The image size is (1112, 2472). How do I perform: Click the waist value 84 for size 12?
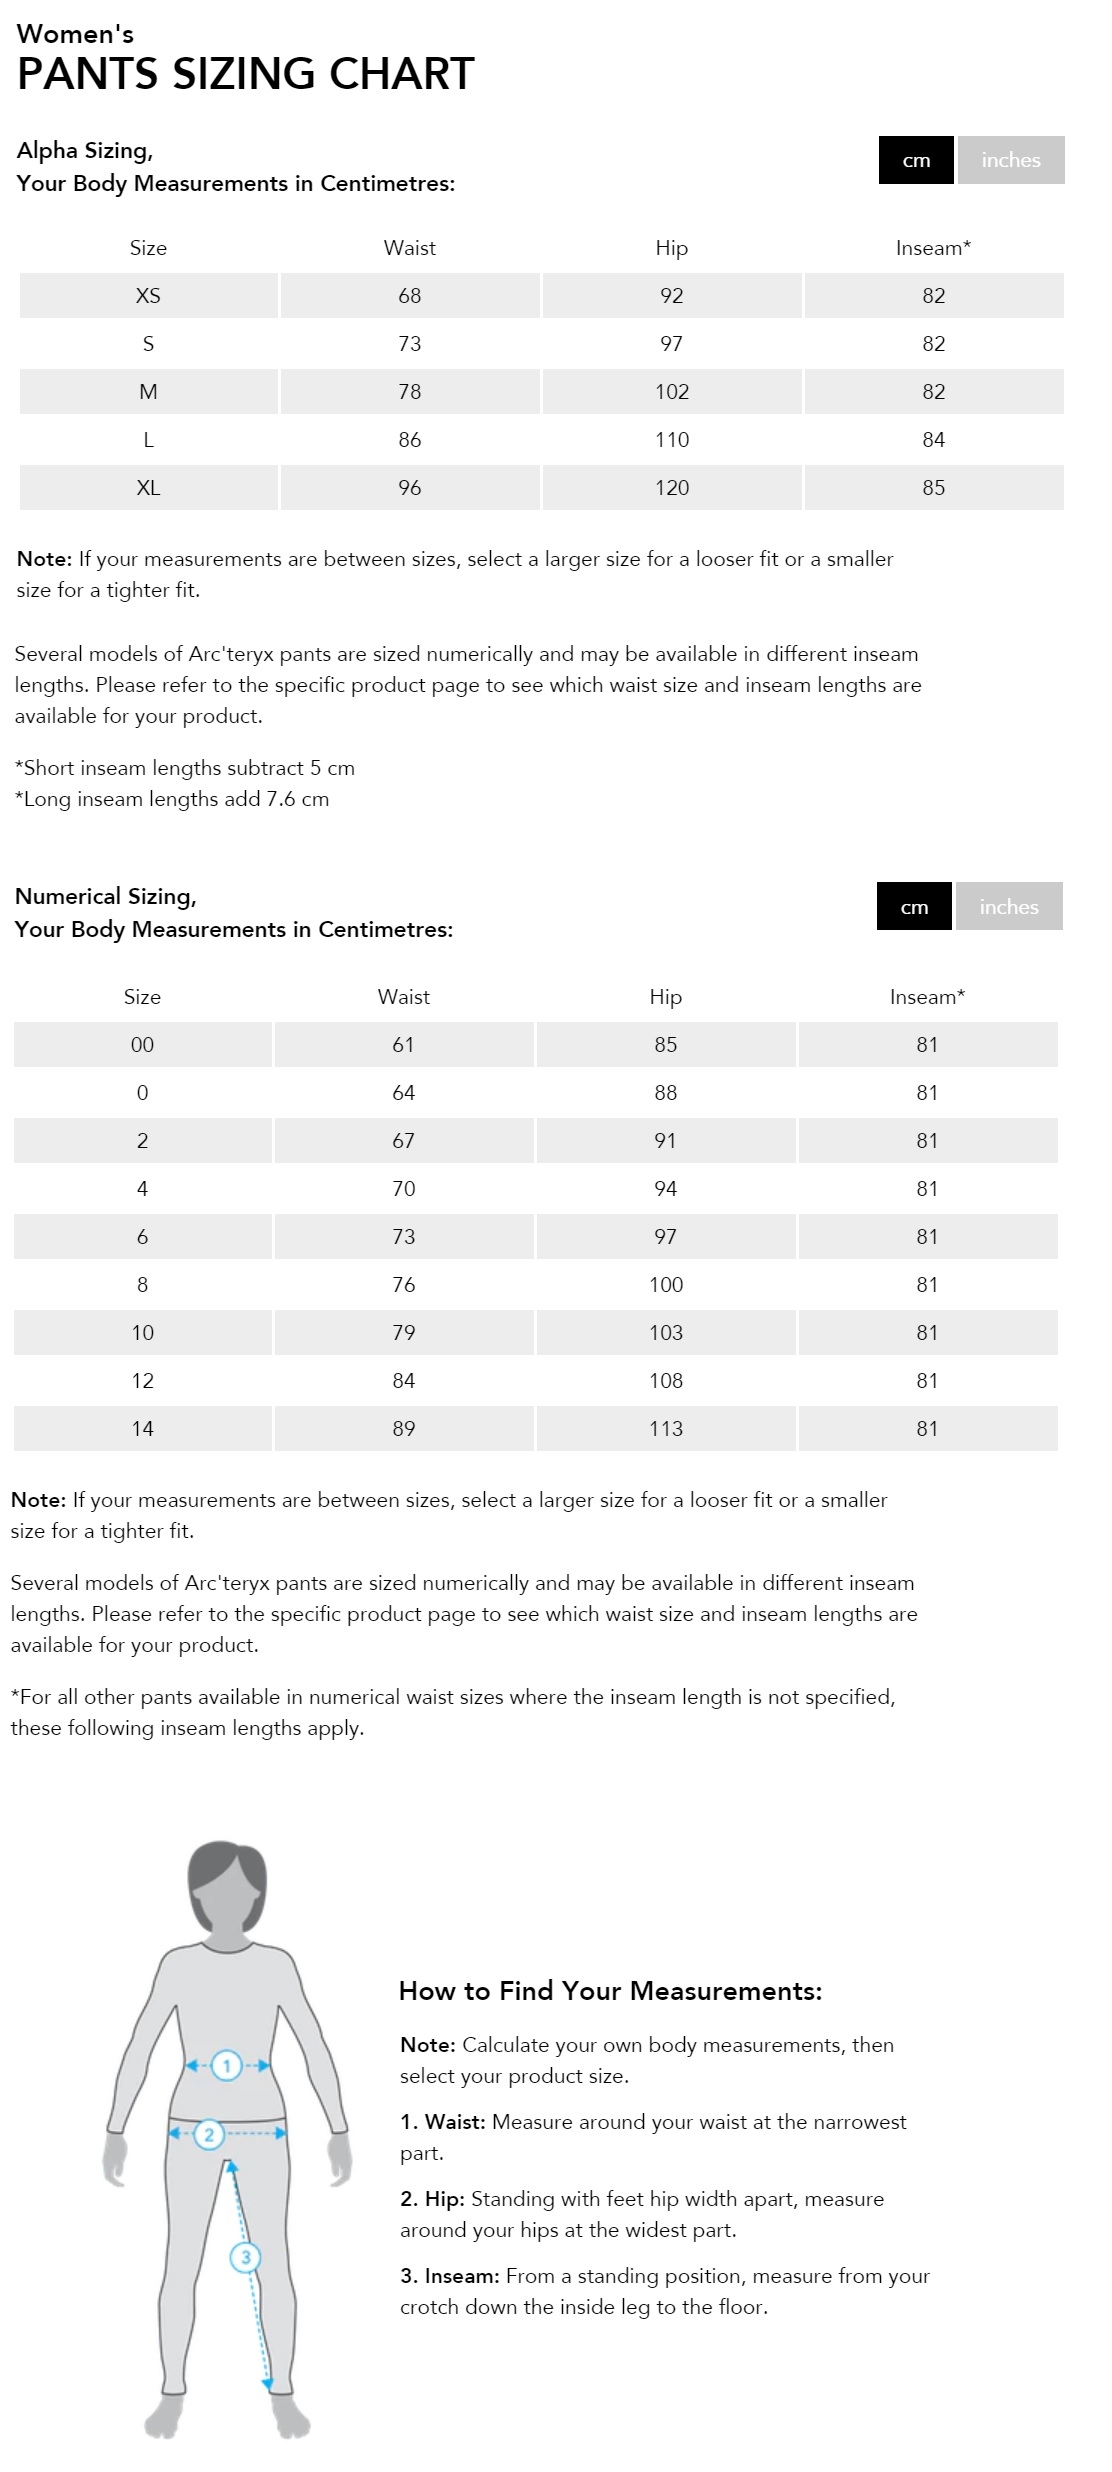click(404, 1381)
